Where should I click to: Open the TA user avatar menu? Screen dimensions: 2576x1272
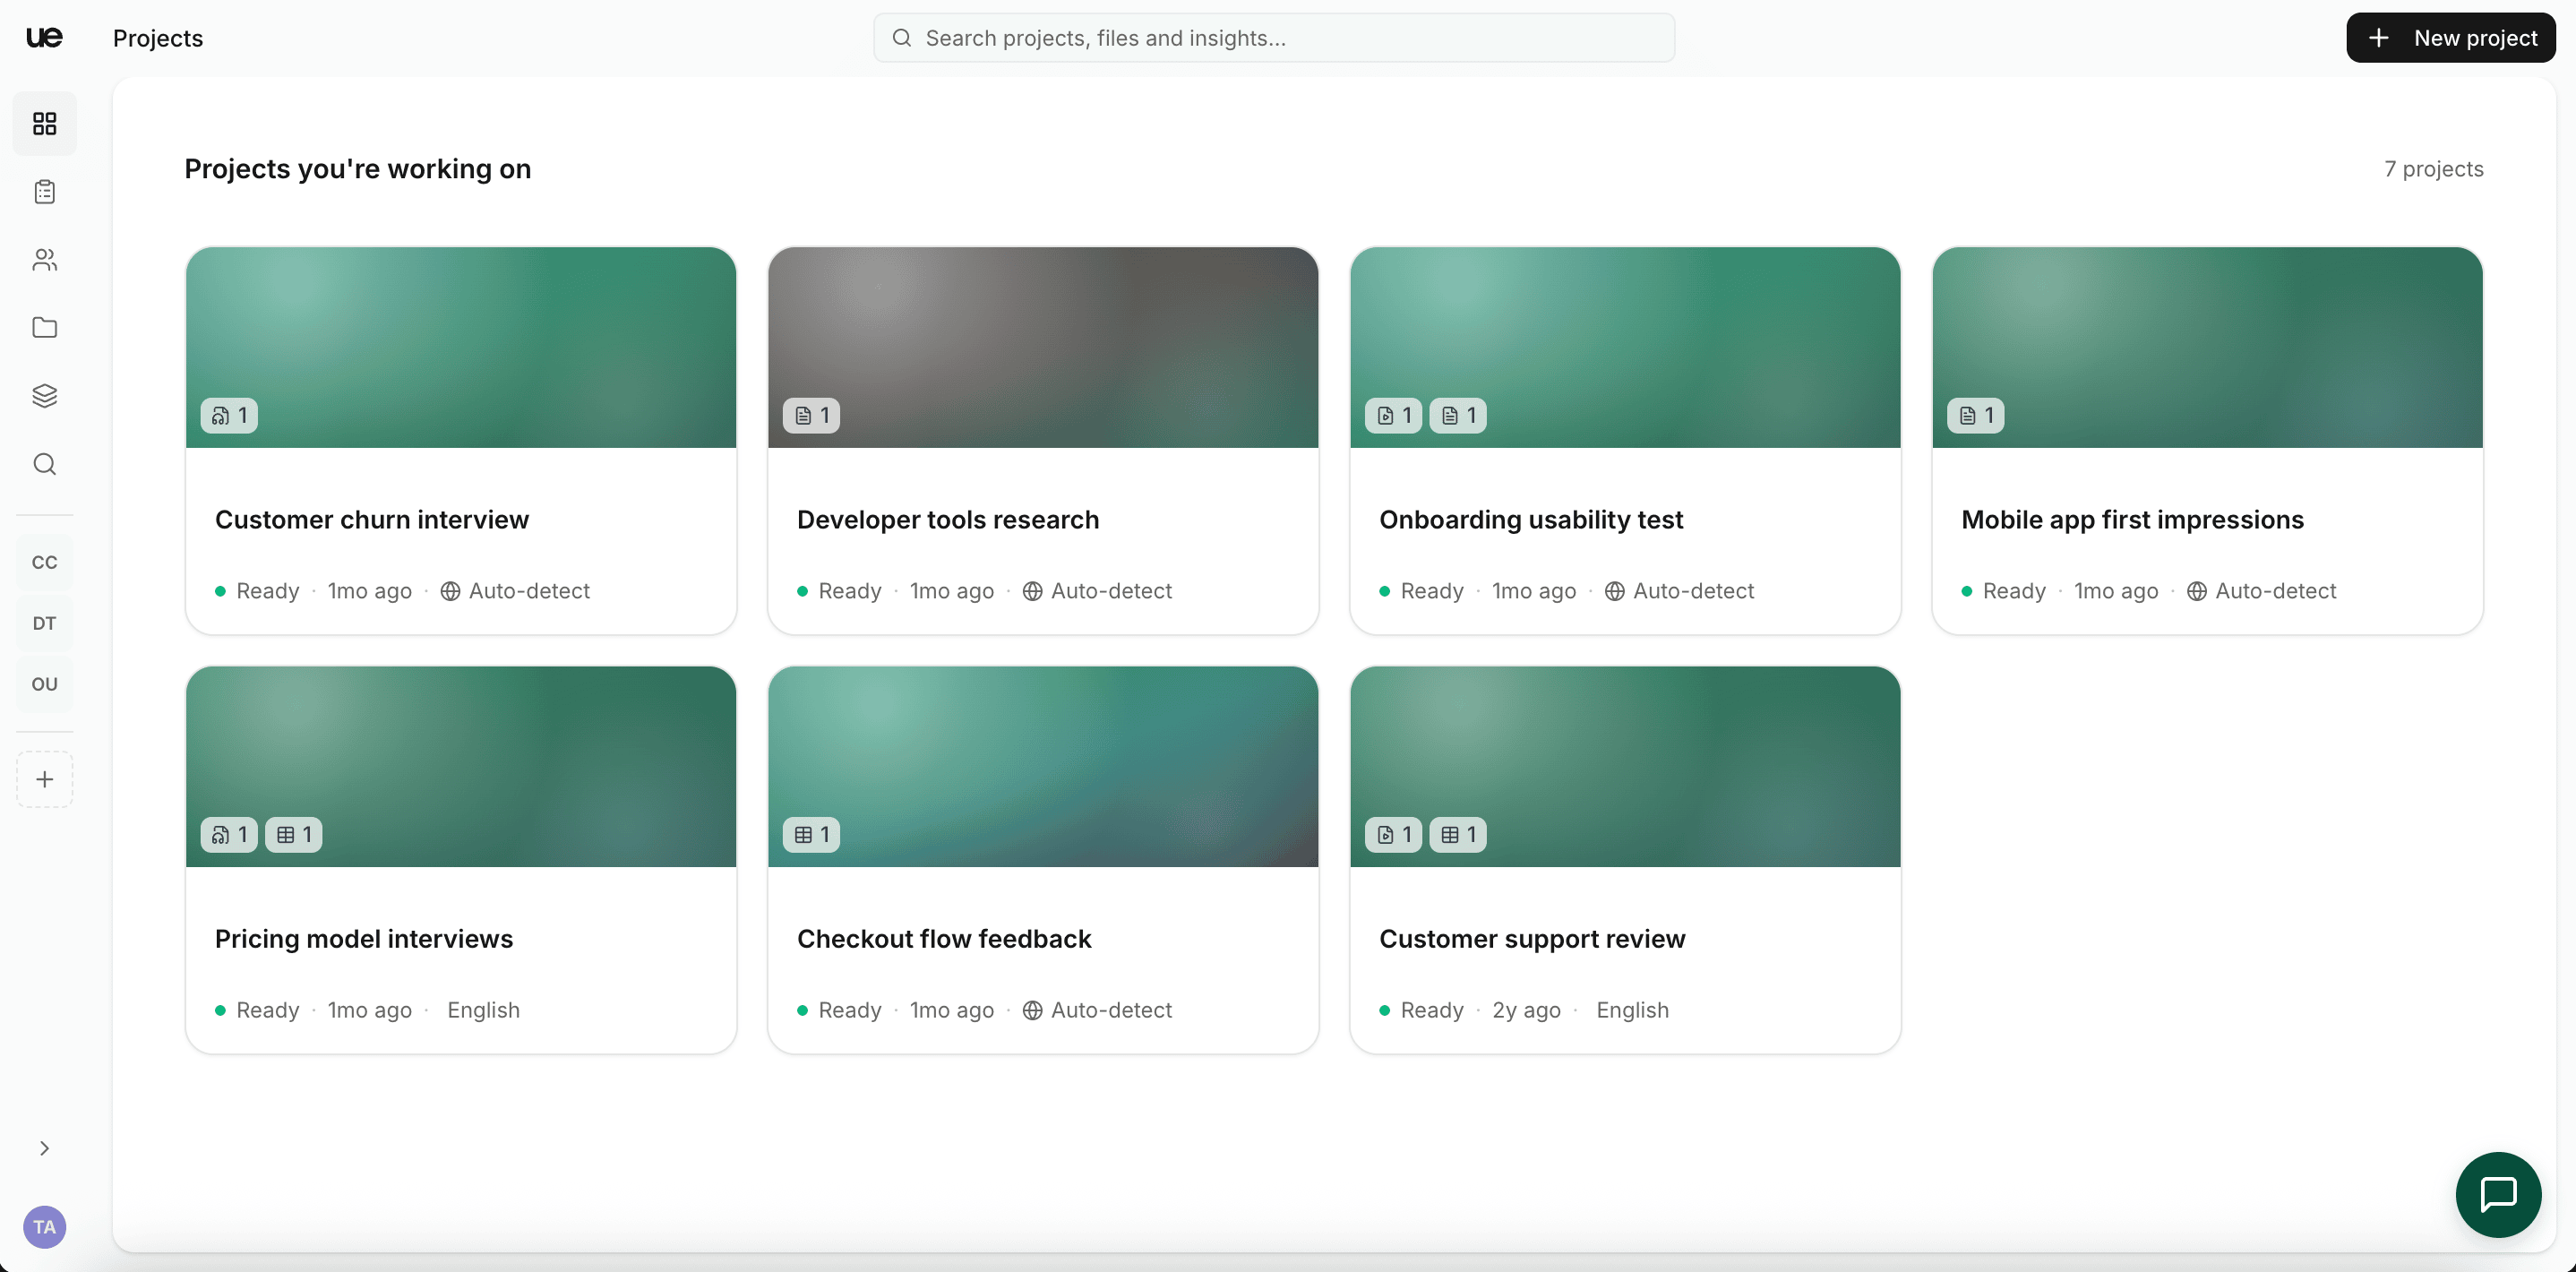(44, 1227)
